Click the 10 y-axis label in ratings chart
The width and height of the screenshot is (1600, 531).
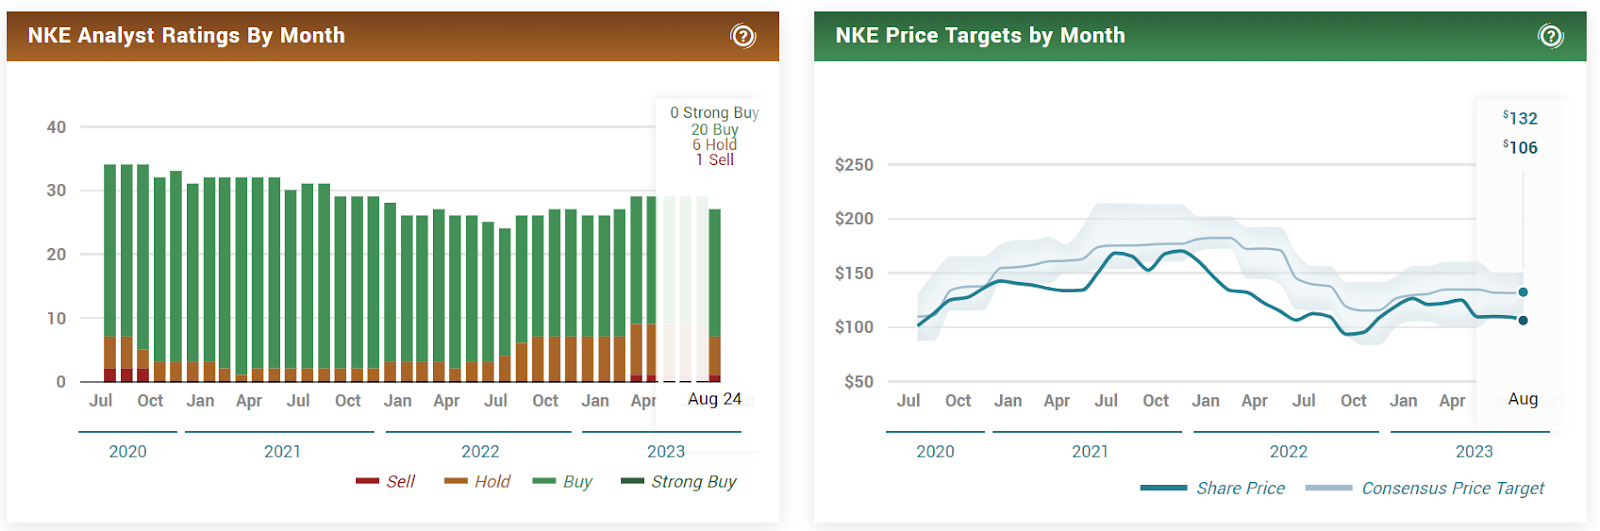point(56,318)
